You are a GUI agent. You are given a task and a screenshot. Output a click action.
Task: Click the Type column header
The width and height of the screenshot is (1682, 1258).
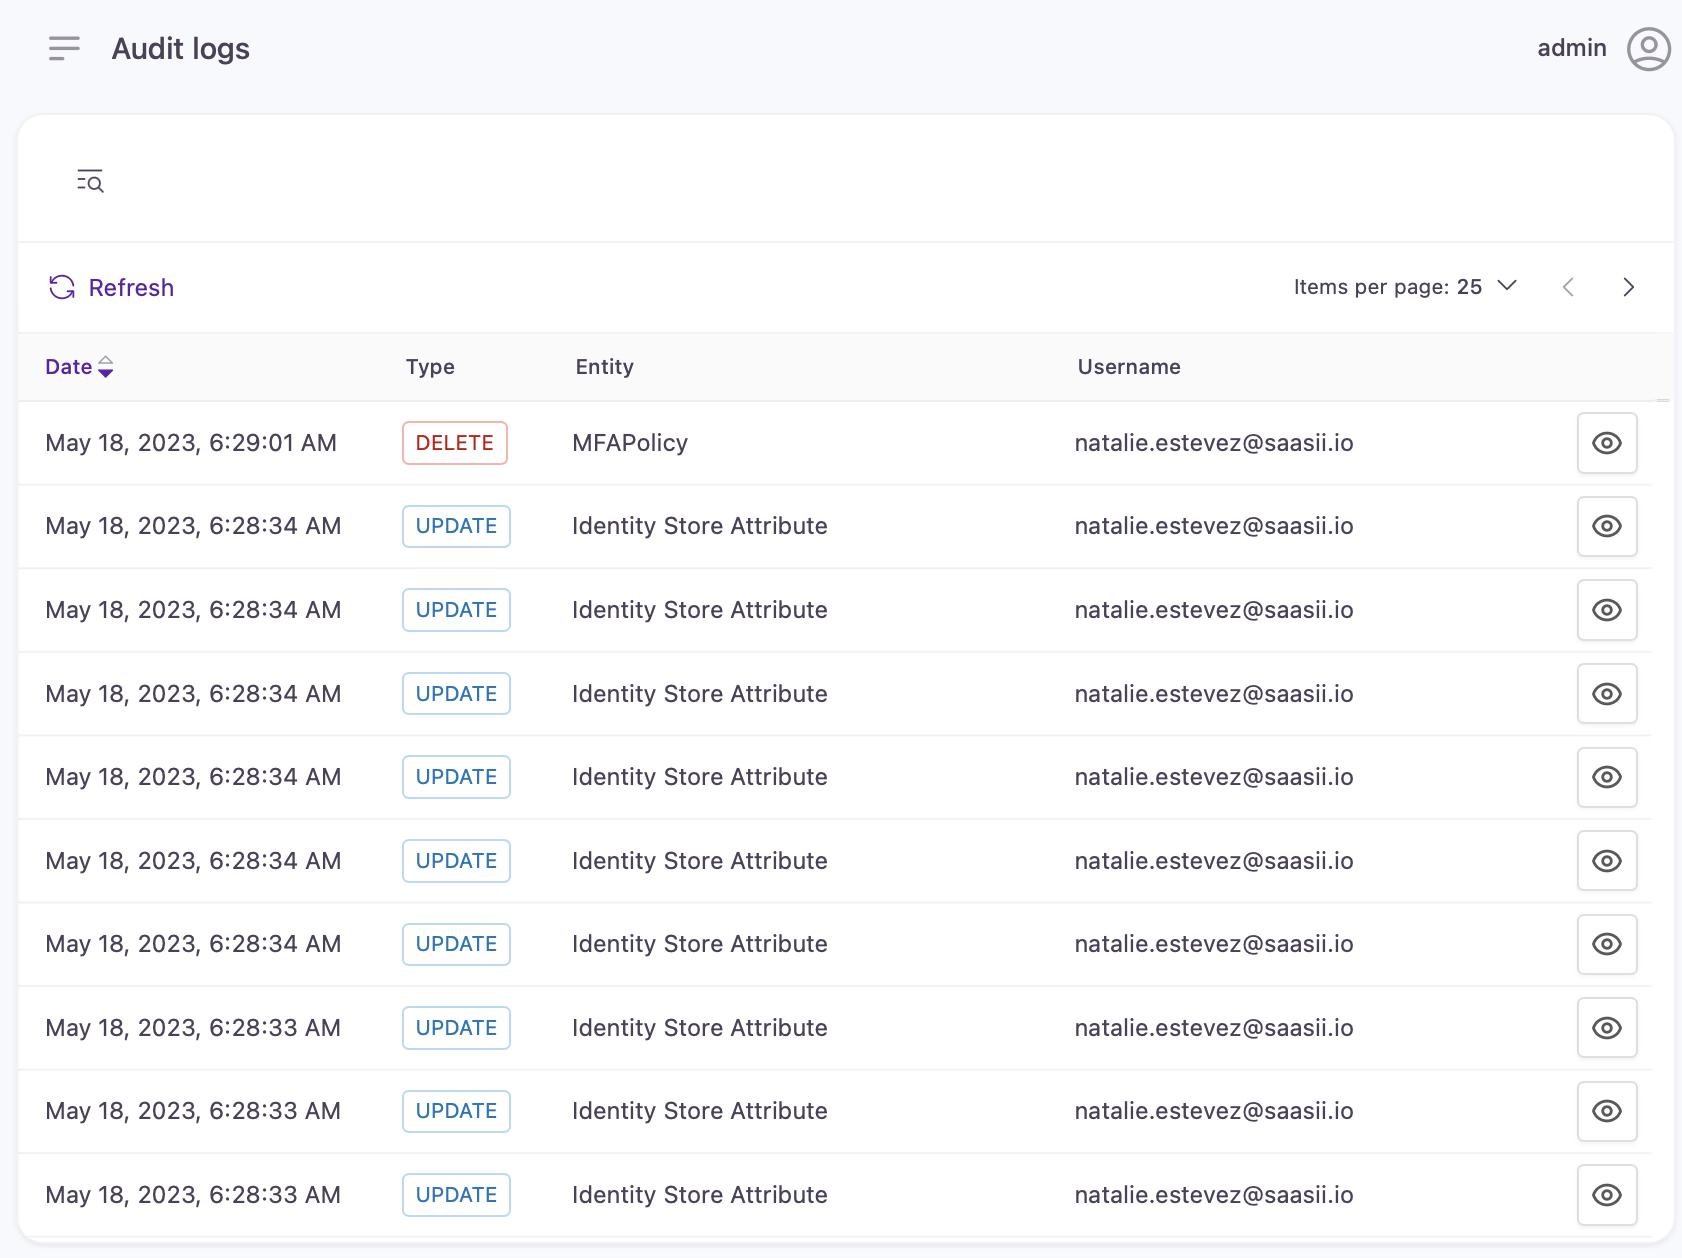tap(430, 367)
